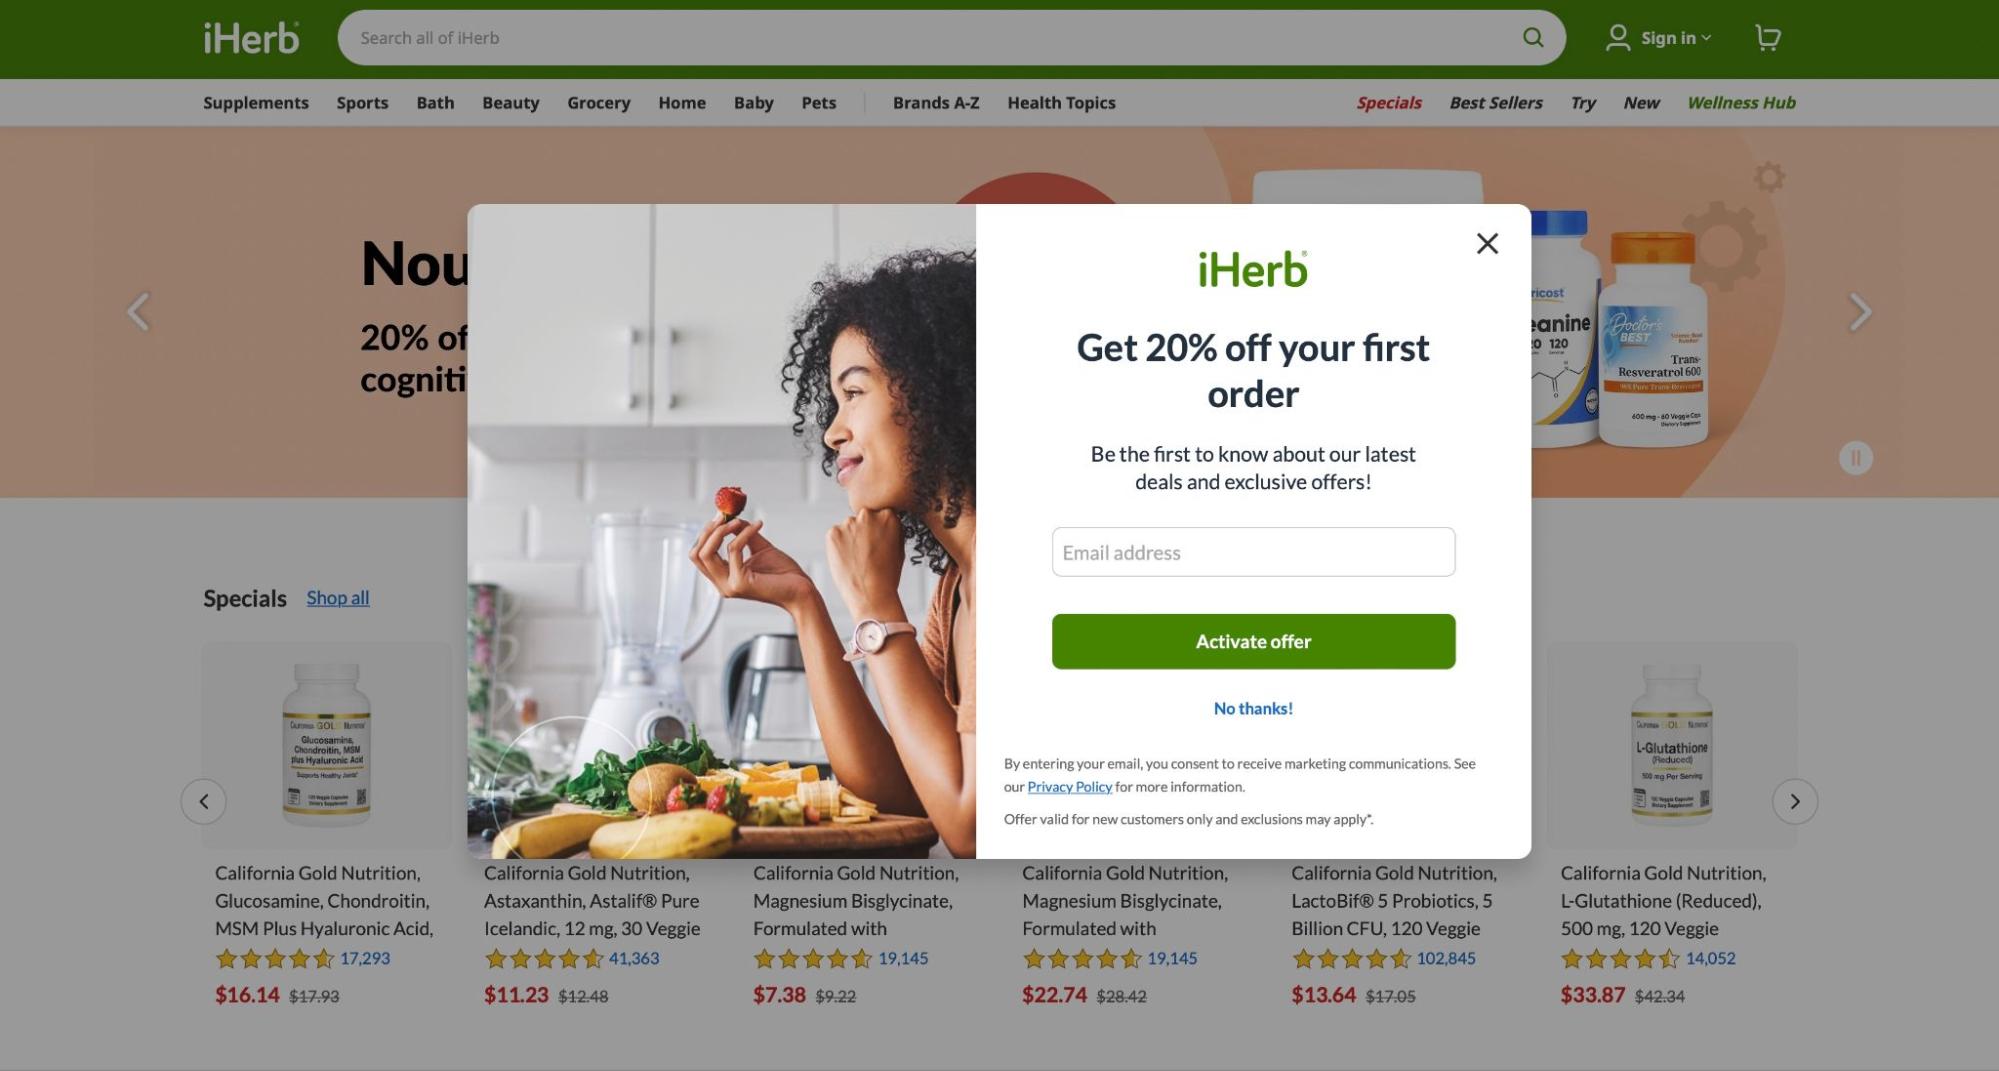The width and height of the screenshot is (1999, 1071).
Task: Go to previous hero banner slide
Action: point(138,312)
